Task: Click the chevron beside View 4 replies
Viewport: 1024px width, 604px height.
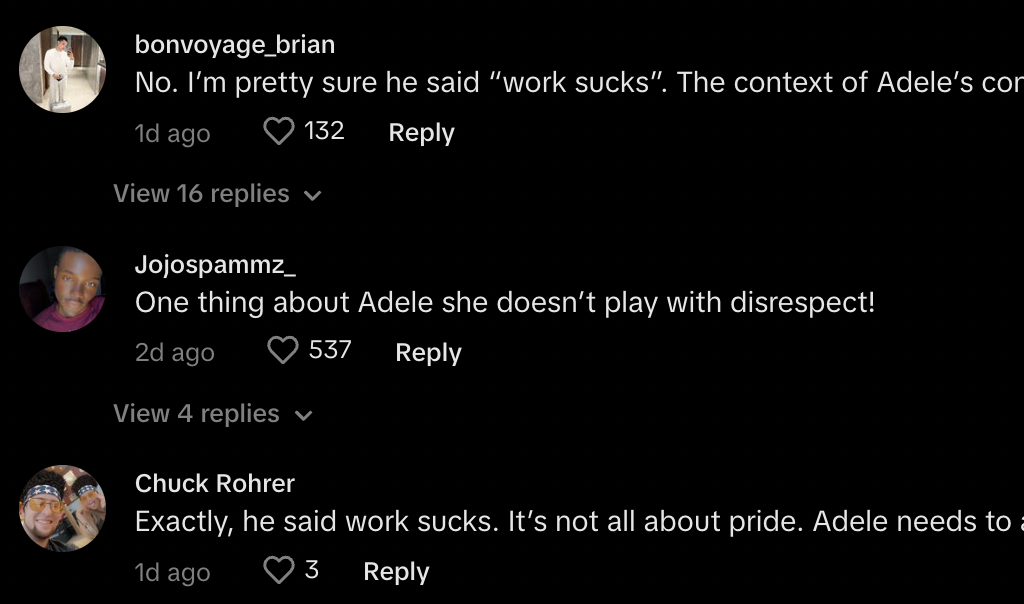Action: (x=304, y=416)
